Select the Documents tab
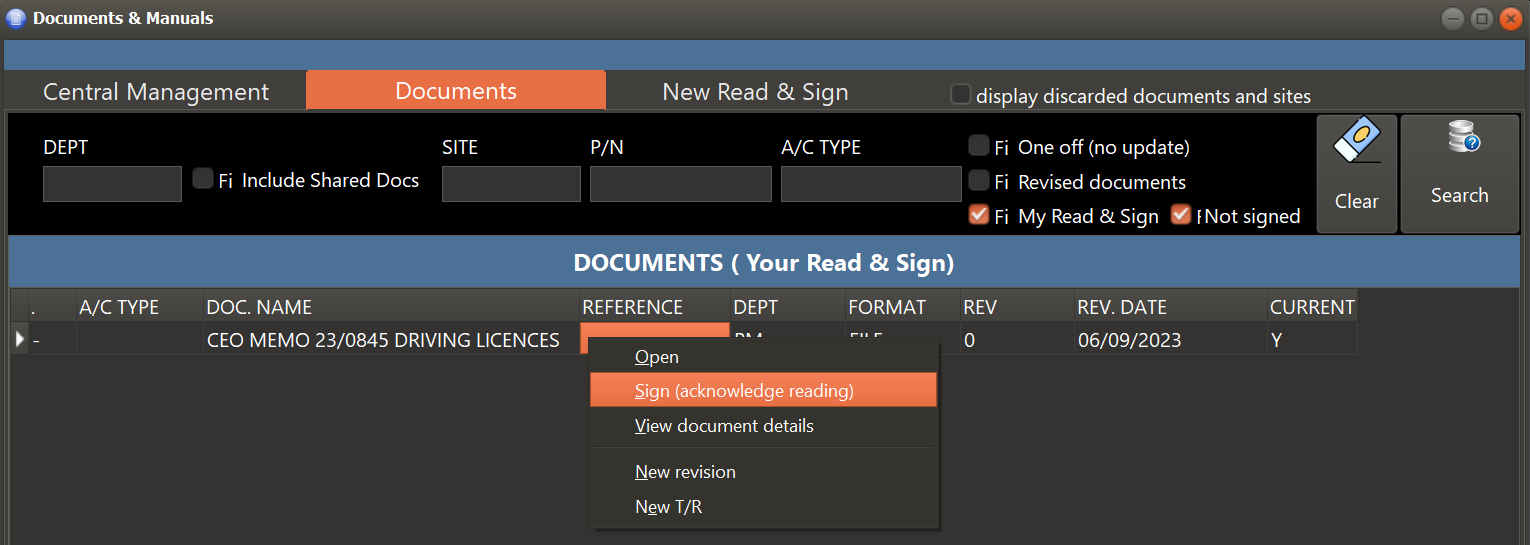This screenshot has height=545, width=1530. (456, 91)
